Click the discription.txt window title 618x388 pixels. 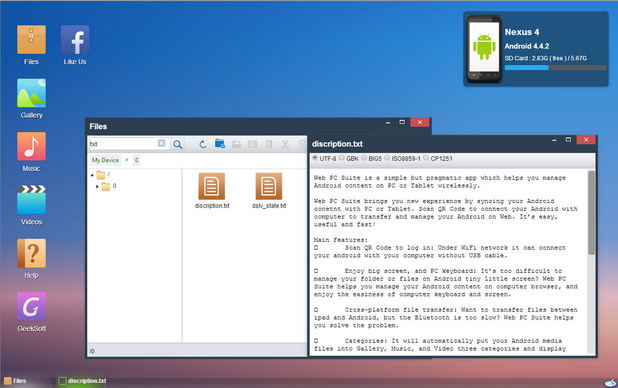[337, 144]
